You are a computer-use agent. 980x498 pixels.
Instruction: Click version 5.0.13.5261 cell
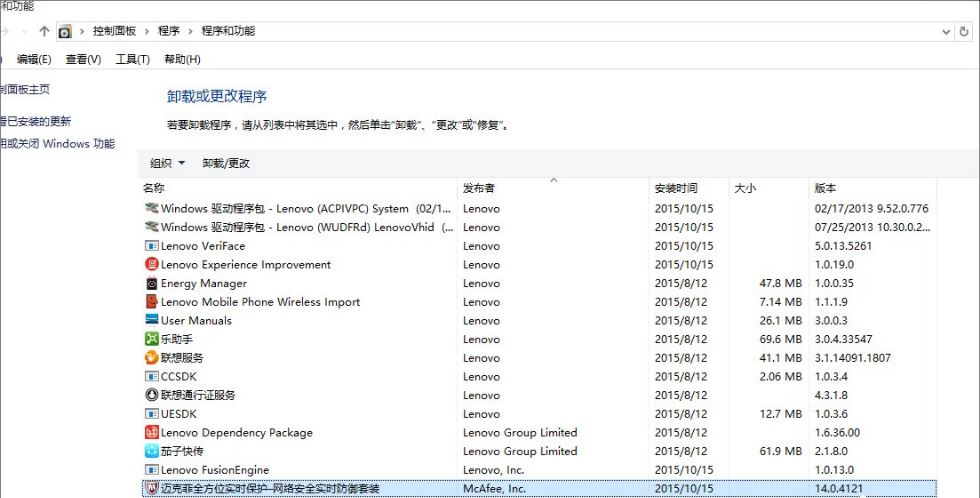click(843, 246)
